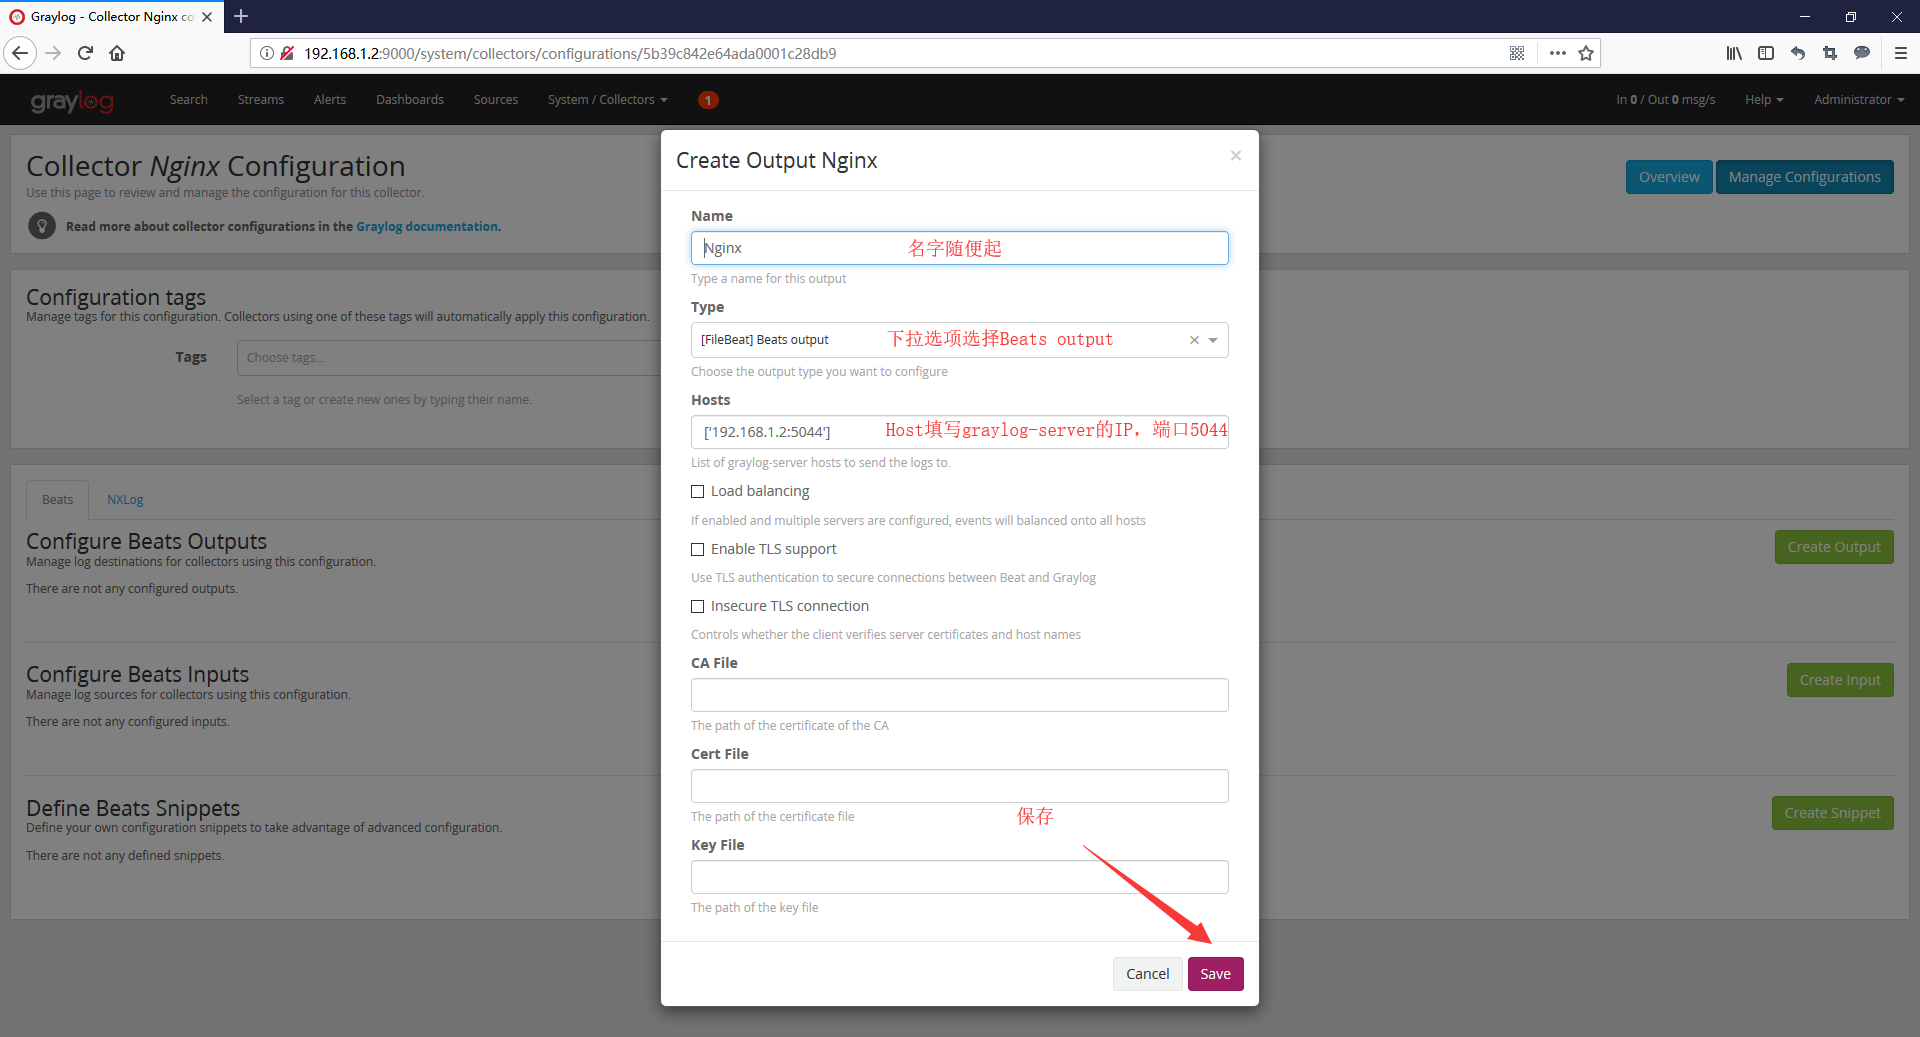Image resolution: width=1920 pixels, height=1037 pixels.
Task: Open the QR code icon in address bar
Action: coord(1517,53)
